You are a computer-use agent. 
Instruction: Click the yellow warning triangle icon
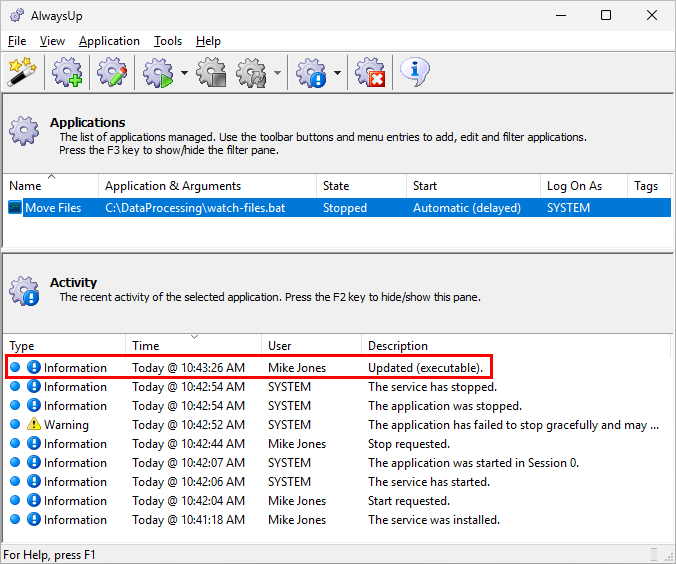click(34, 424)
